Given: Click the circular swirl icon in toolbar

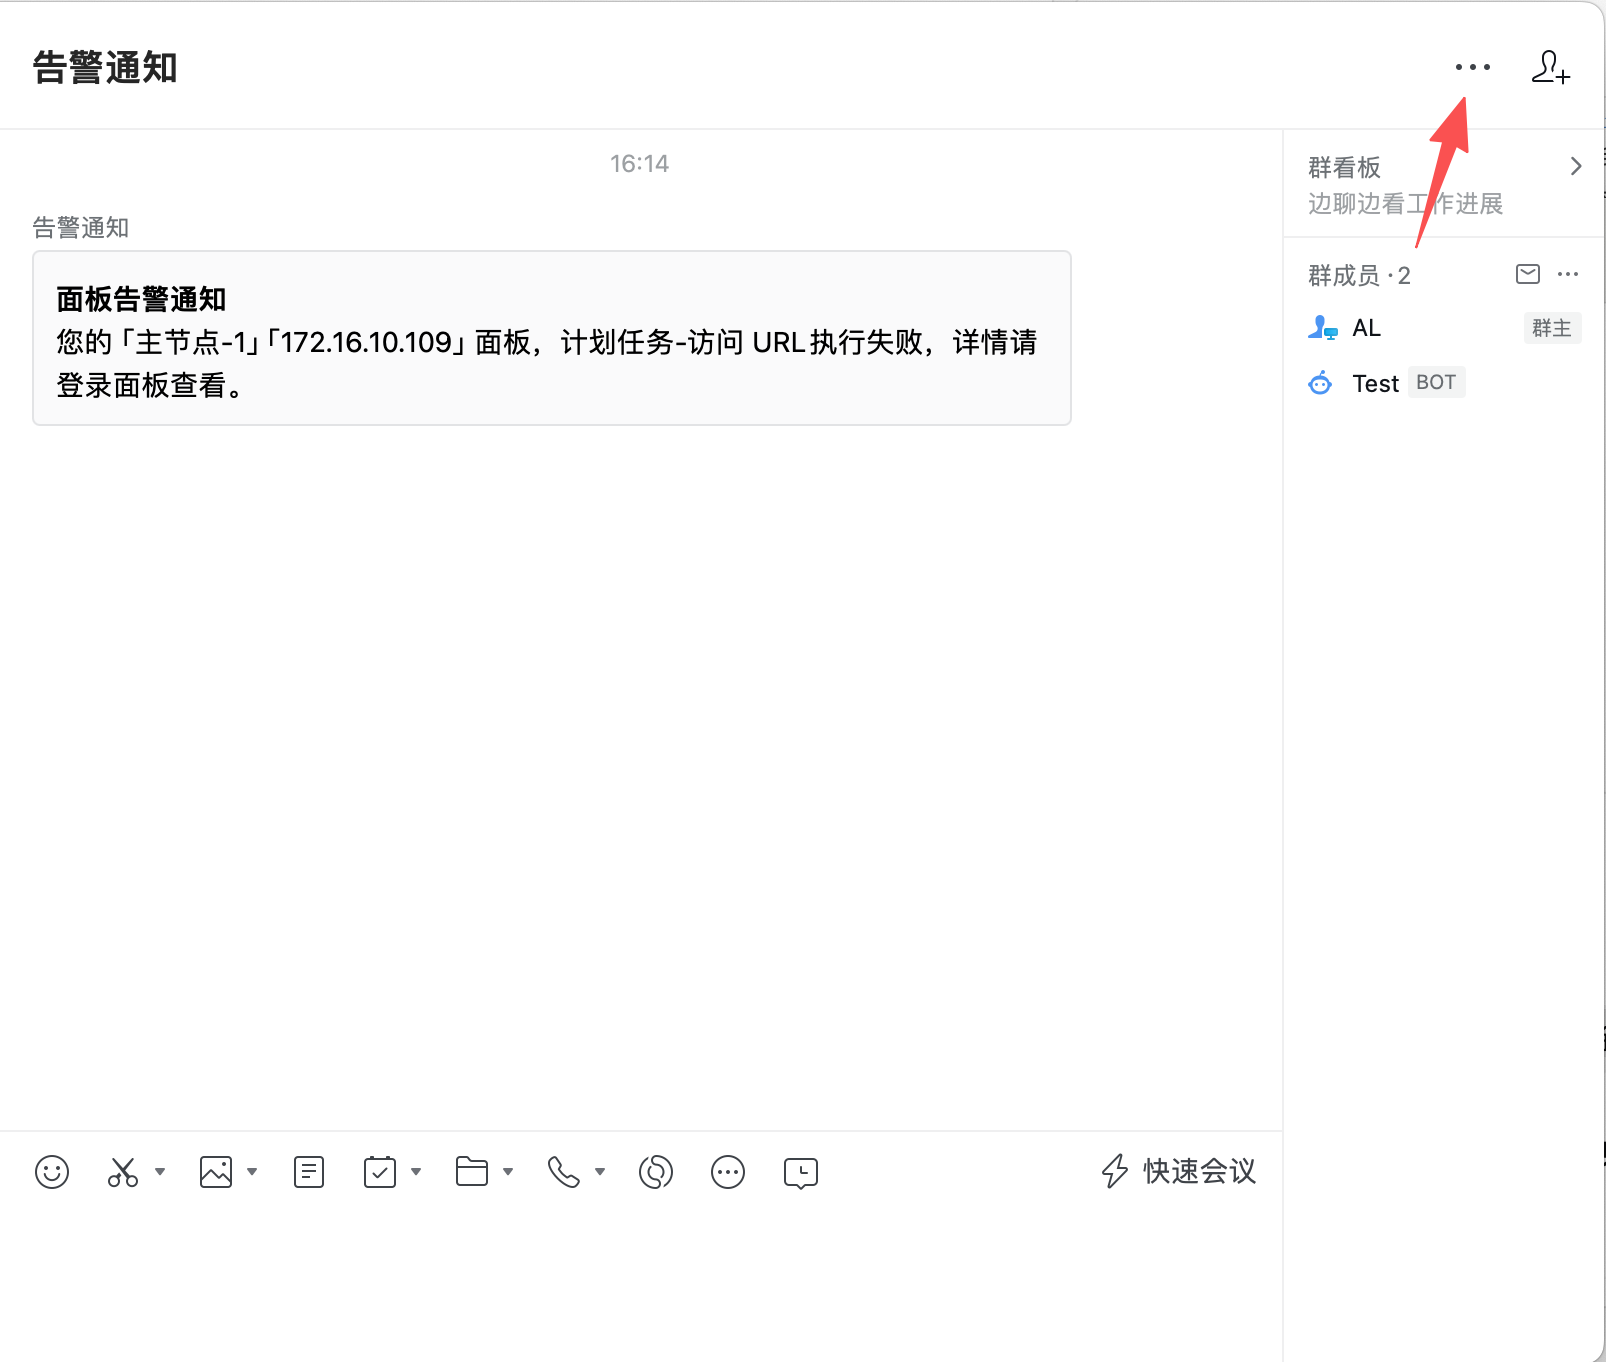Looking at the screenshot, I should 656,1171.
